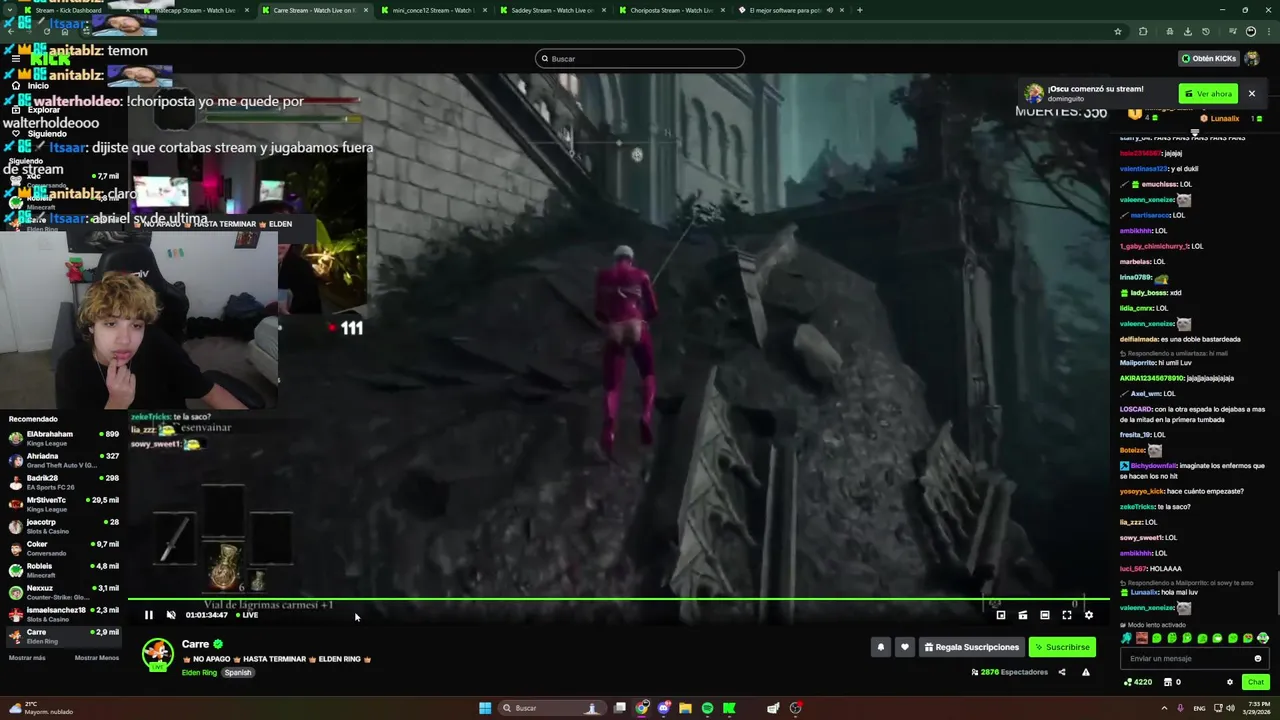Open Spotify from the taskbar
1280x720 pixels.
pos(707,708)
